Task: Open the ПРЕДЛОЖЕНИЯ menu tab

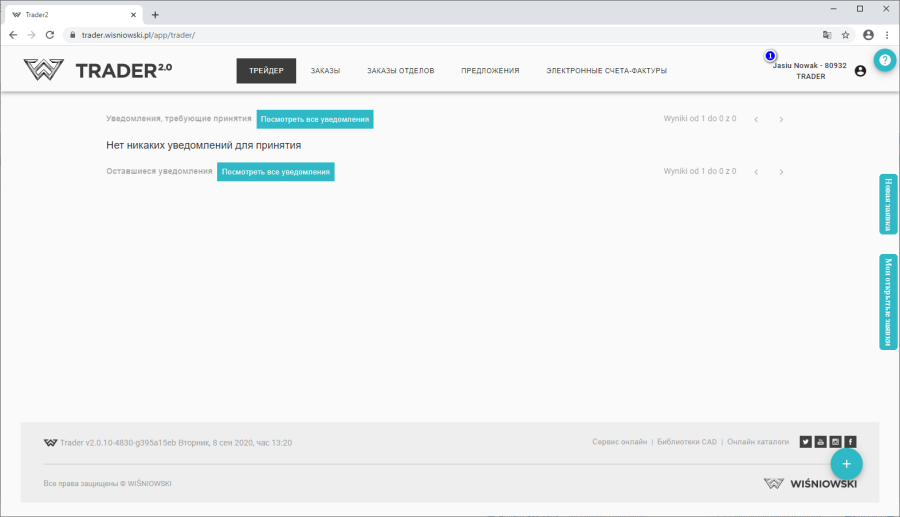Action: [490, 71]
